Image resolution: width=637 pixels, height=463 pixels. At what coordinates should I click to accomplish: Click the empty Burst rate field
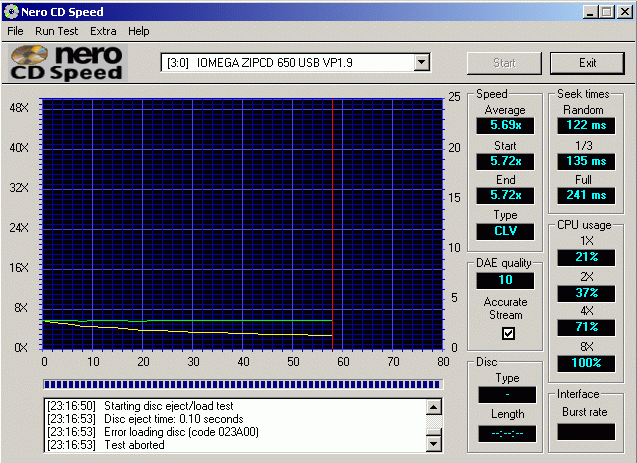click(586, 432)
